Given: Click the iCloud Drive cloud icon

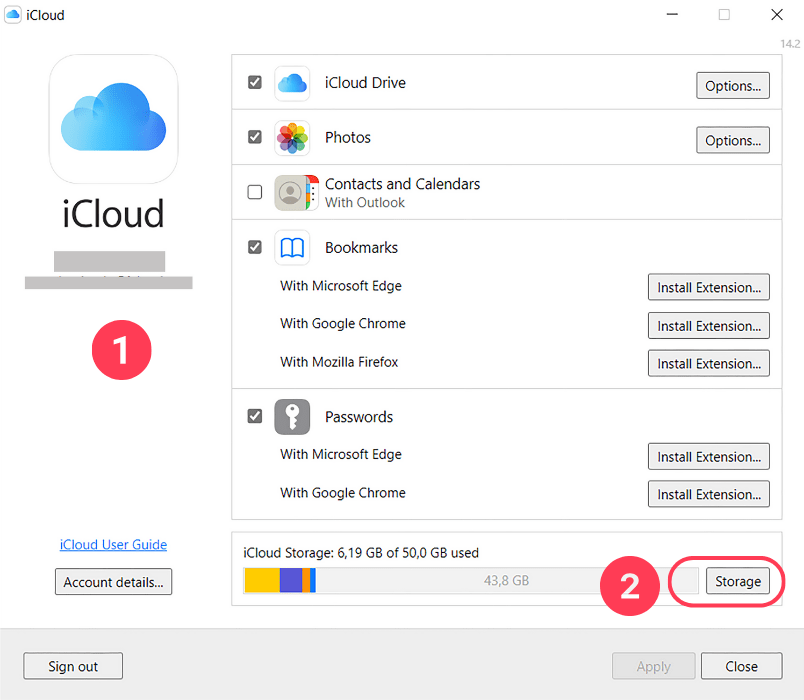Looking at the screenshot, I should pyautogui.click(x=292, y=83).
